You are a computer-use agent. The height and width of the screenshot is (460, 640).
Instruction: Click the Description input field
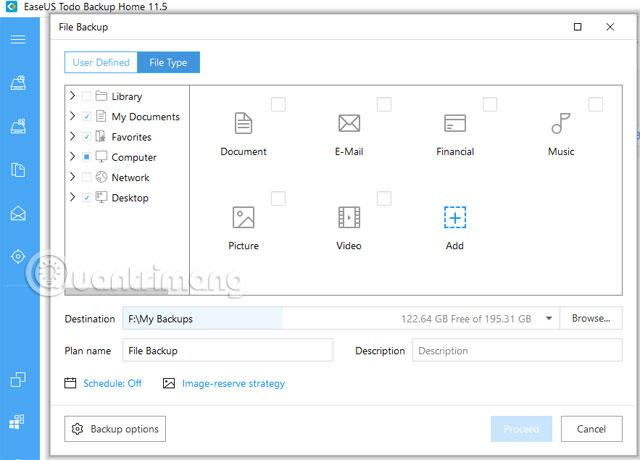pos(517,350)
